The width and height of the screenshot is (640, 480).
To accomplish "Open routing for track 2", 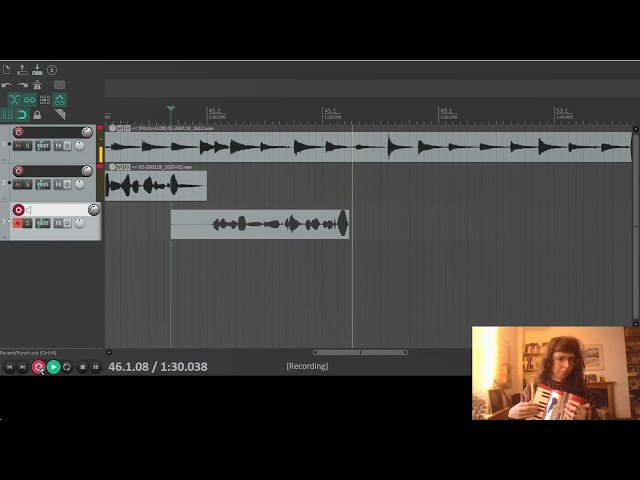I will tap(43, 184).
